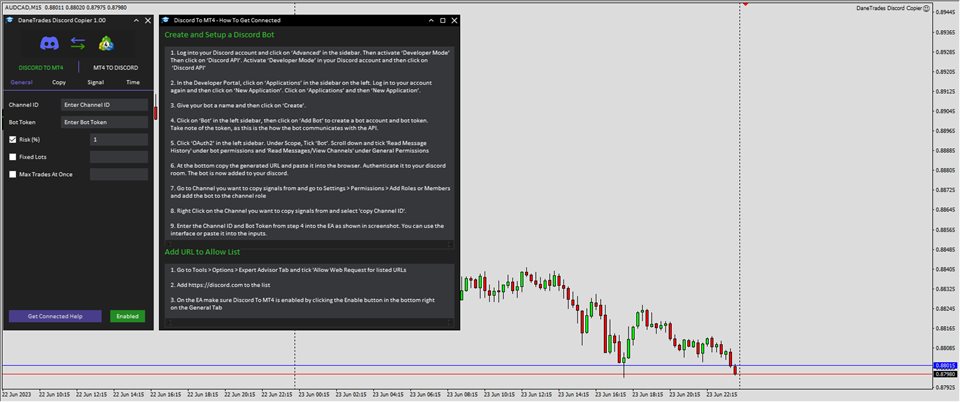Click the red horizontal ask line
Image resolution: width=960 pixels, height=402 pixels.
[465, 374]
